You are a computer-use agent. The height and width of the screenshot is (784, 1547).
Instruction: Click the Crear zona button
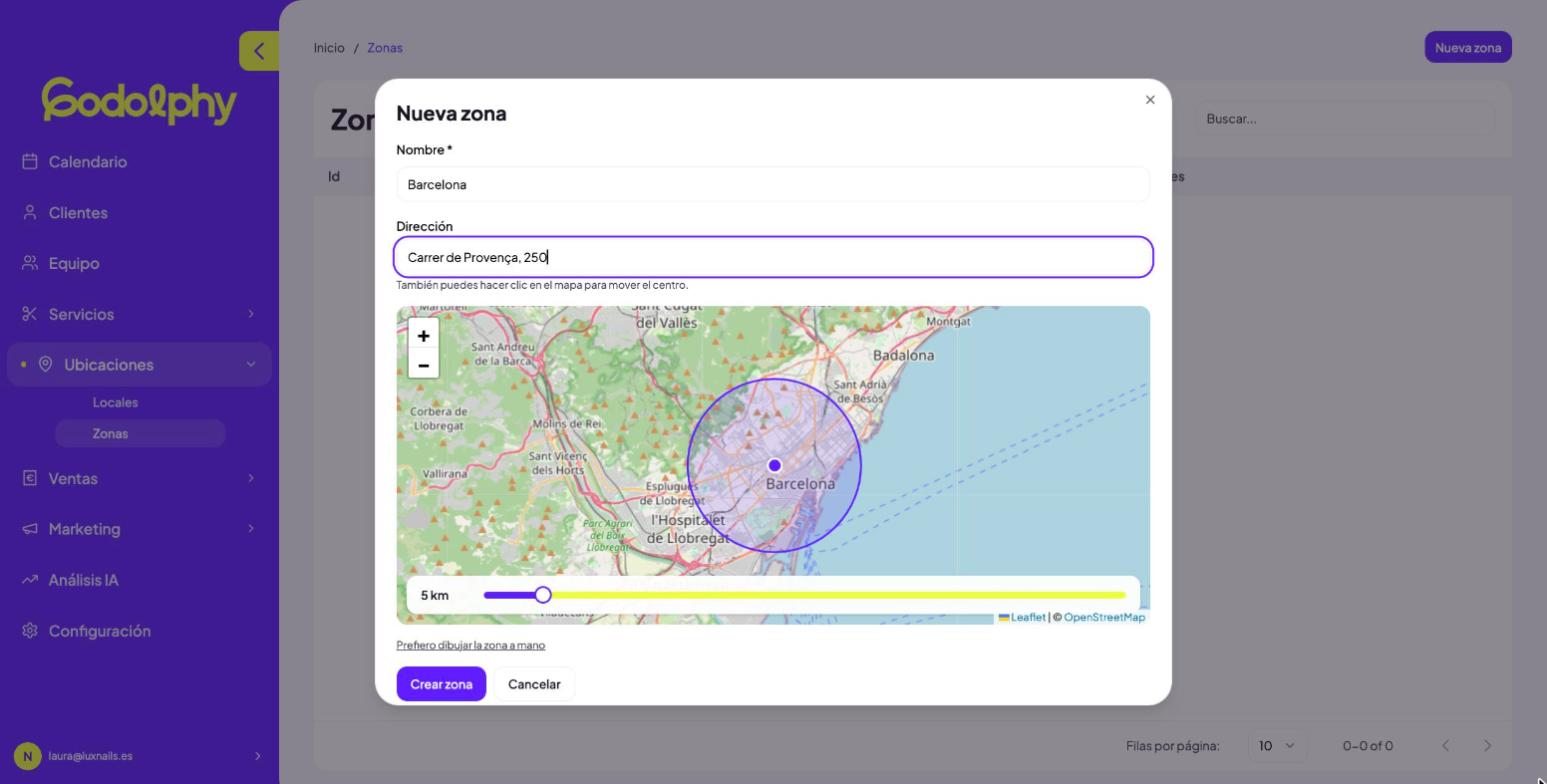point(441,684)
